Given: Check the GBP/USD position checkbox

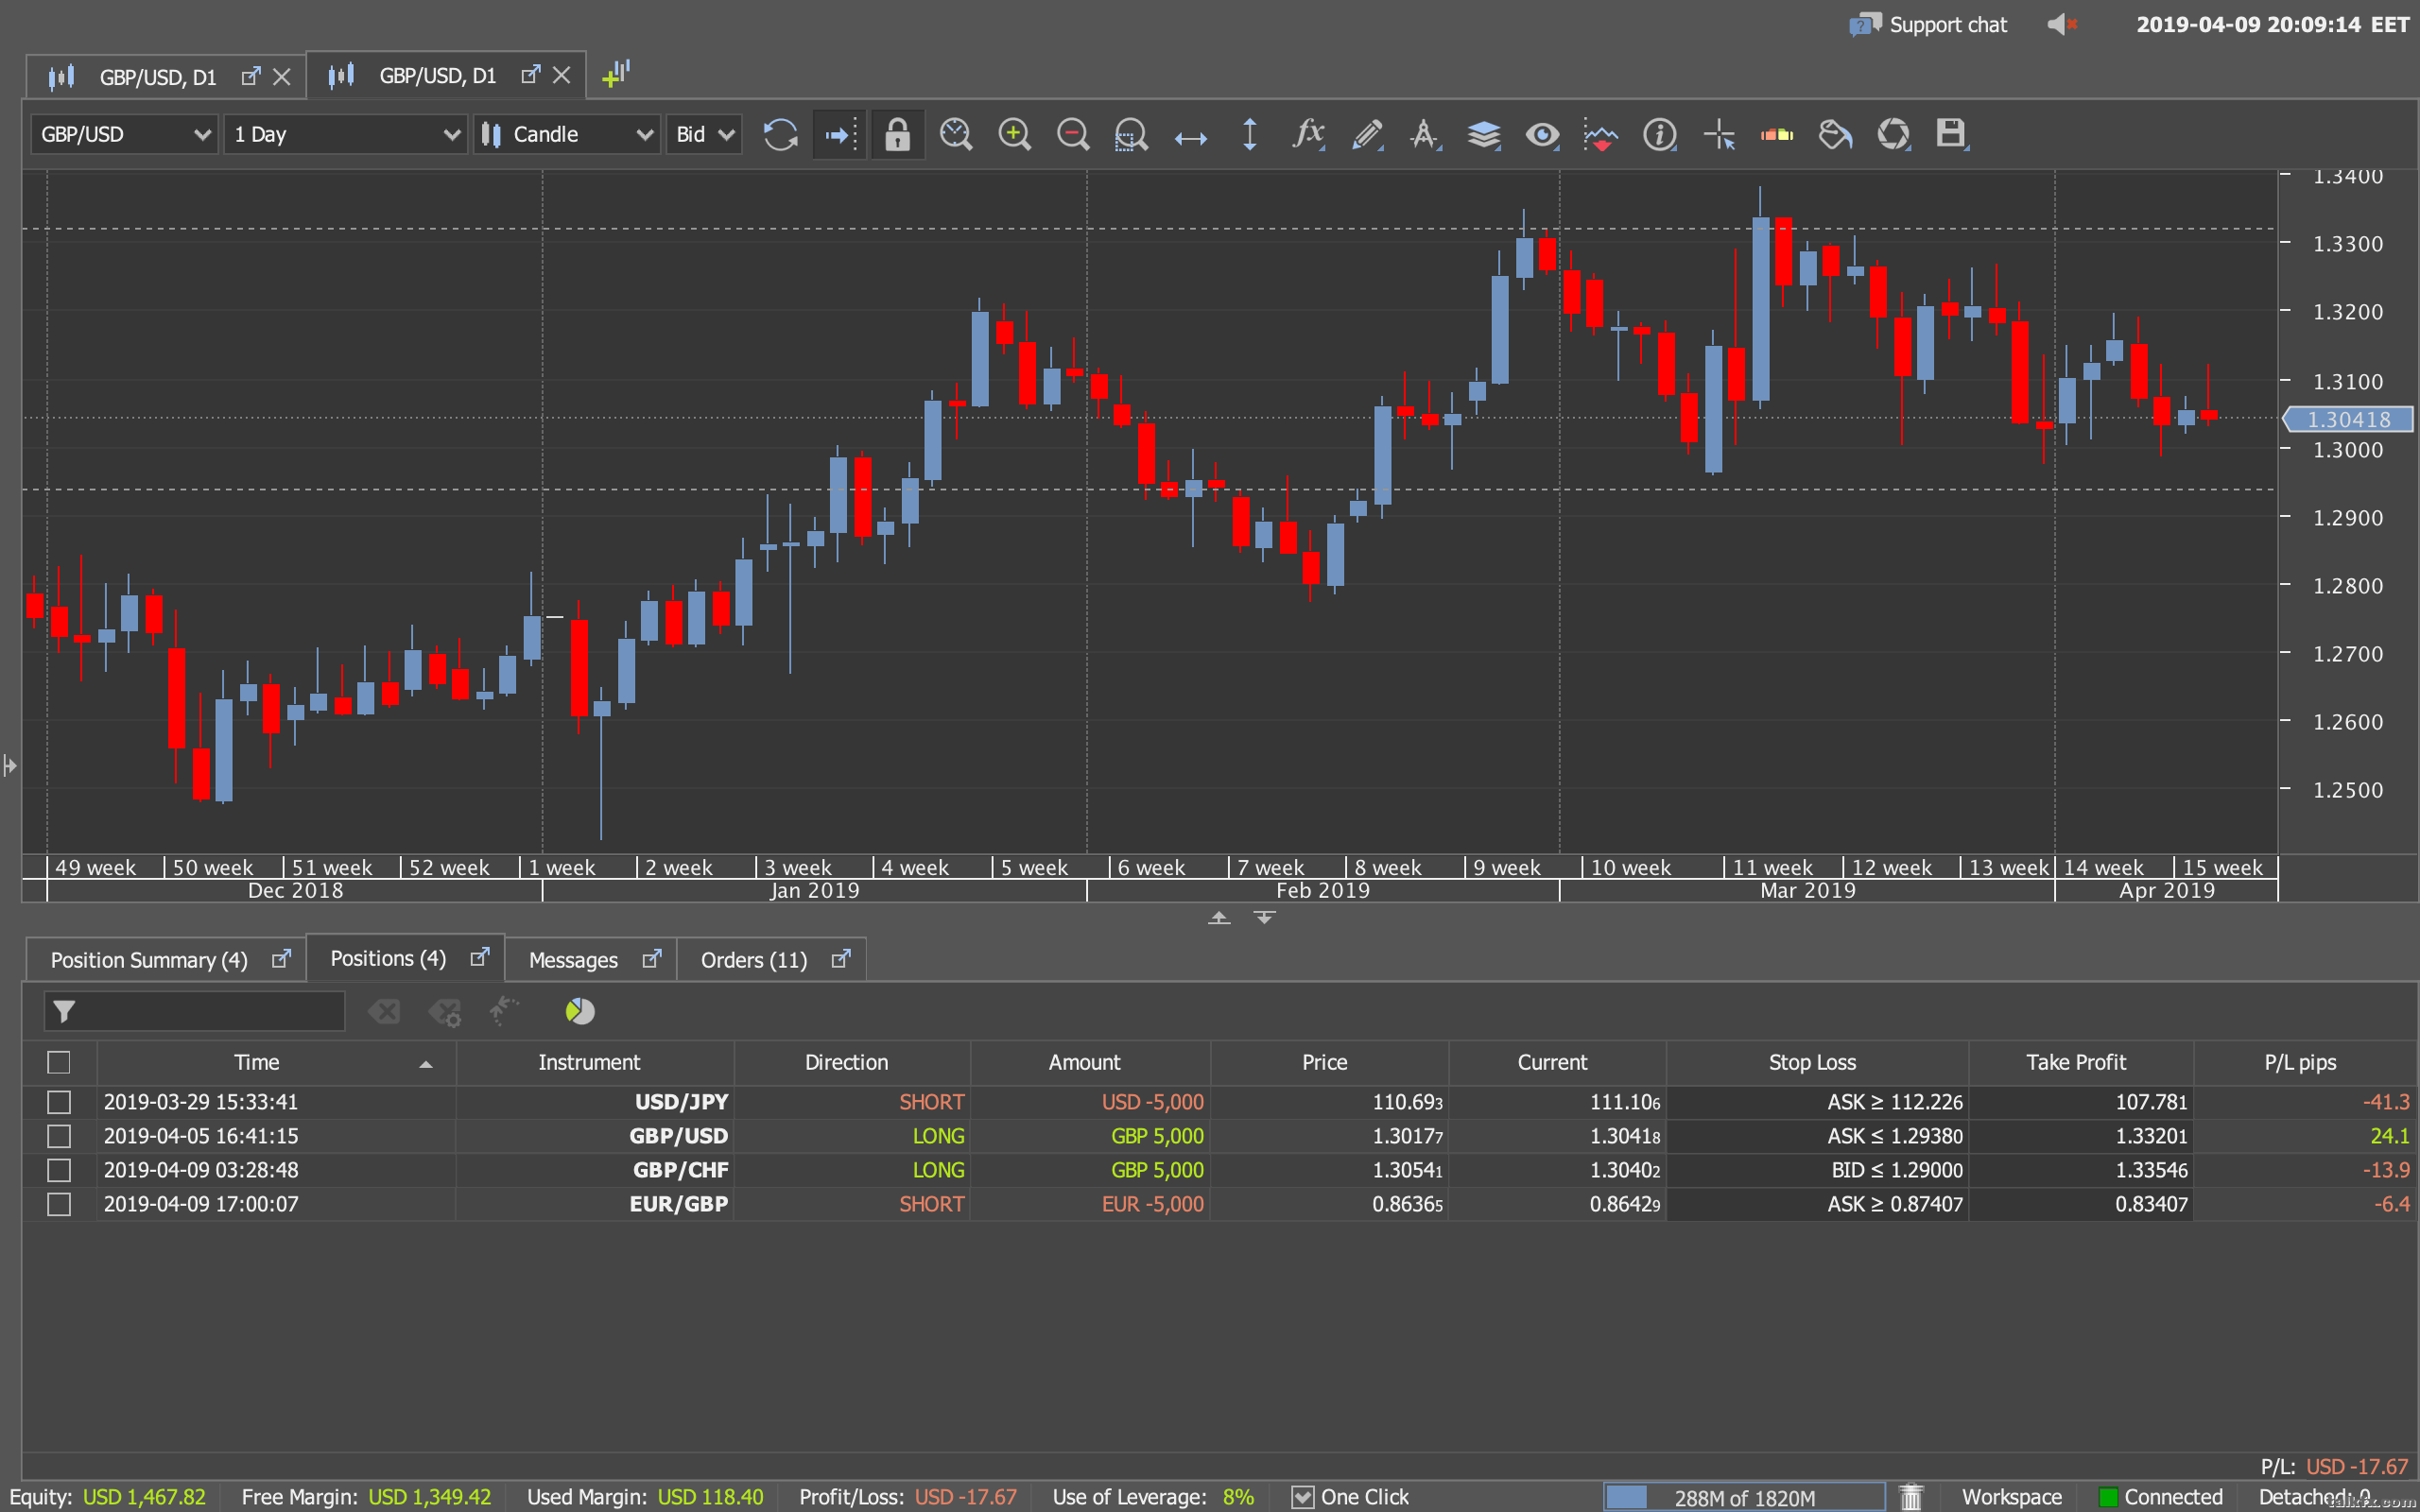Looking at the screenshot, I should (x=59, y=1136).
